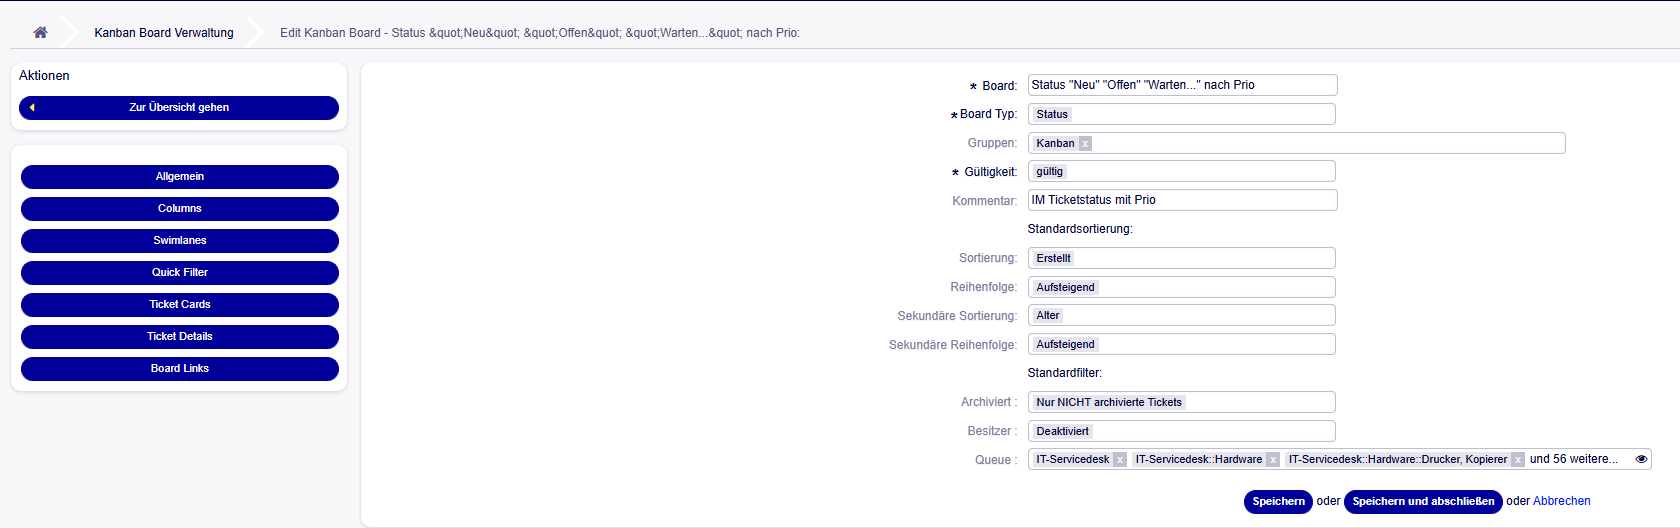Go back using Zur Übersicht gehen

[x=179, y=108]
